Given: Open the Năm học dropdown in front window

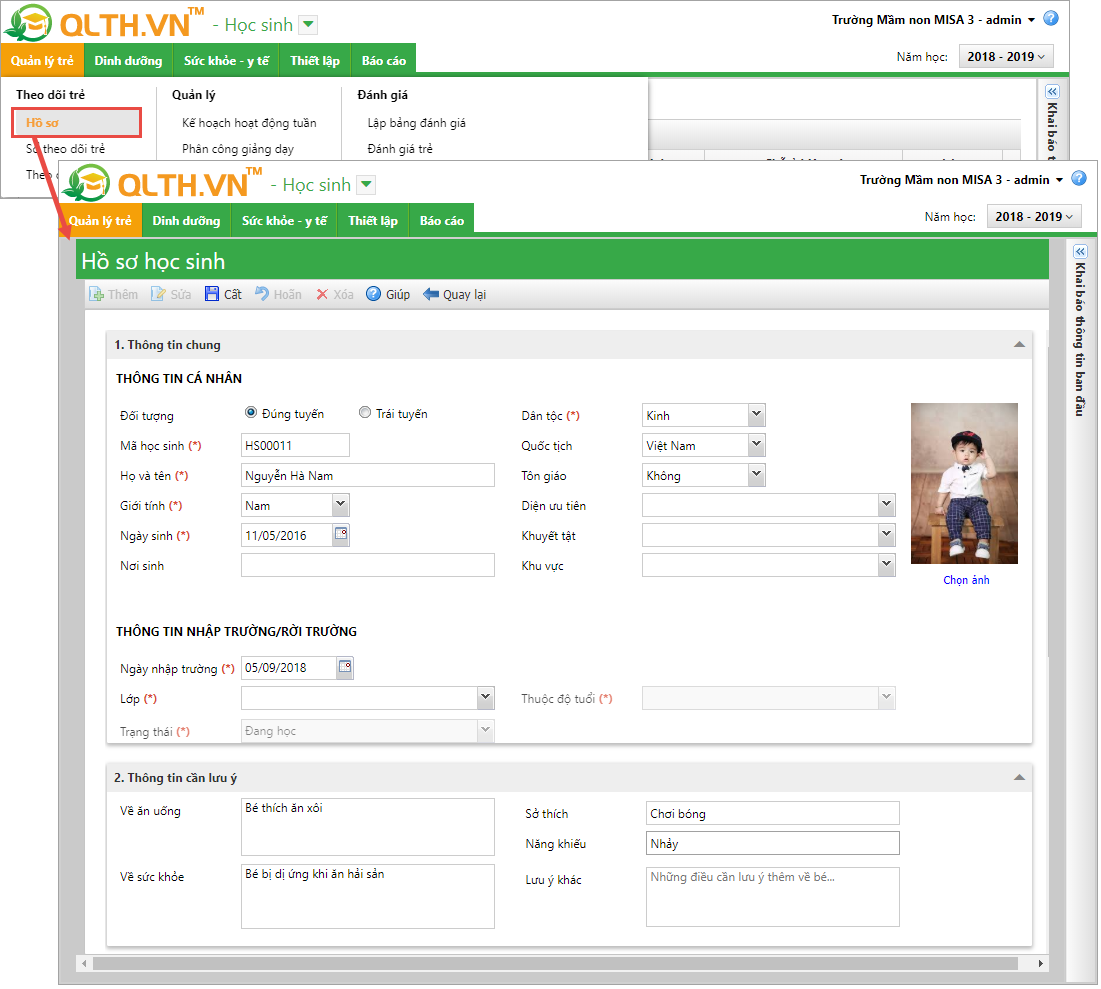Looking at the screenshot, I should pyautogui.click(x=1034, y=217).
